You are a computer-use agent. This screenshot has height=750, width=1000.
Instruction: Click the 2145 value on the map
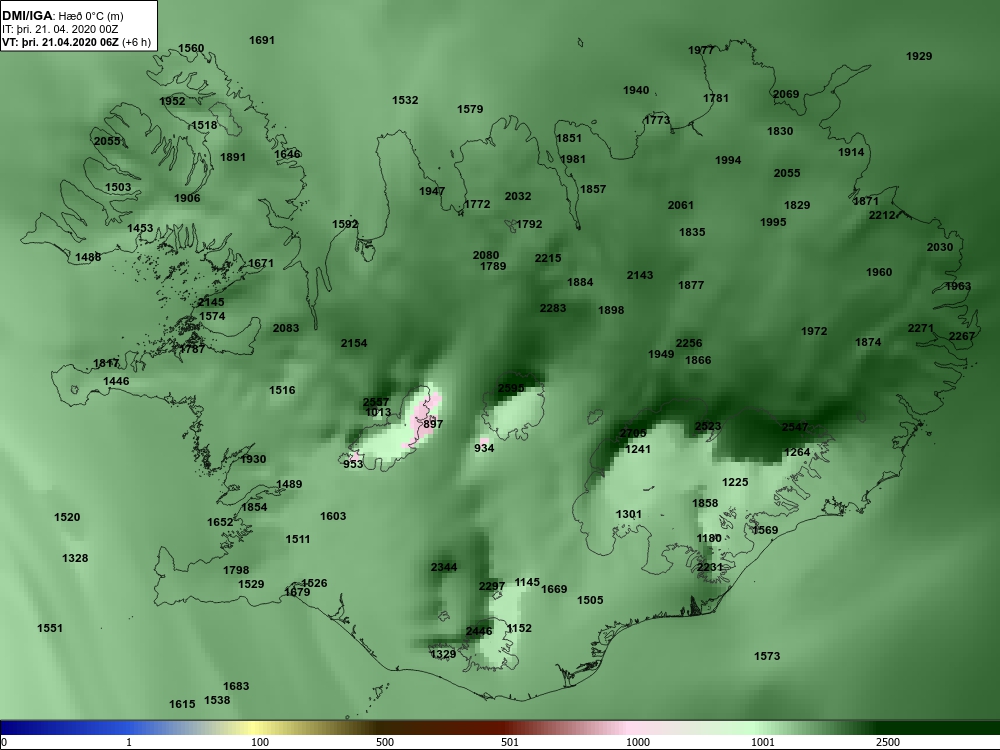coord(211,302)
